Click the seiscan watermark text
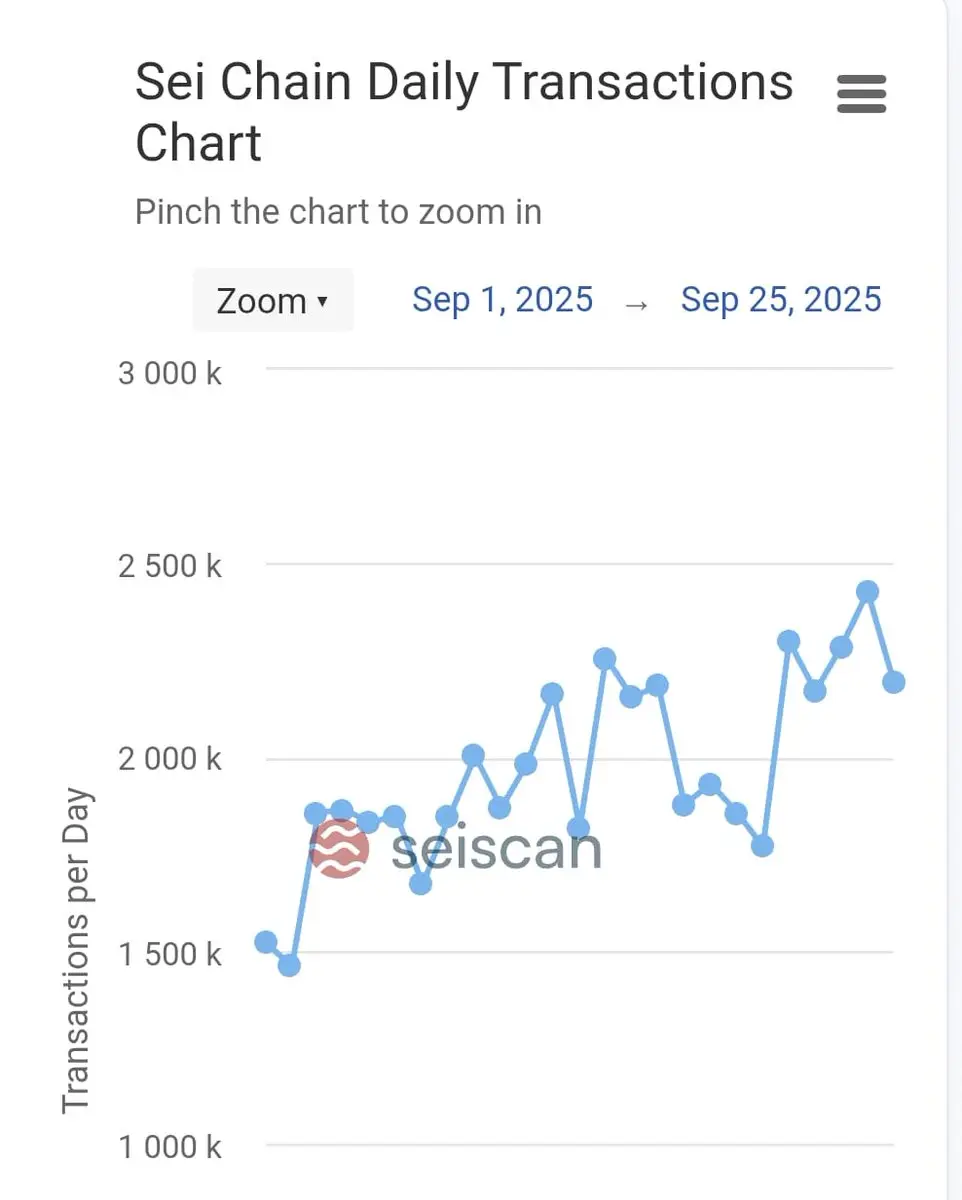Viewport: 962px width, 1200px height. click(x=497, y=850)
